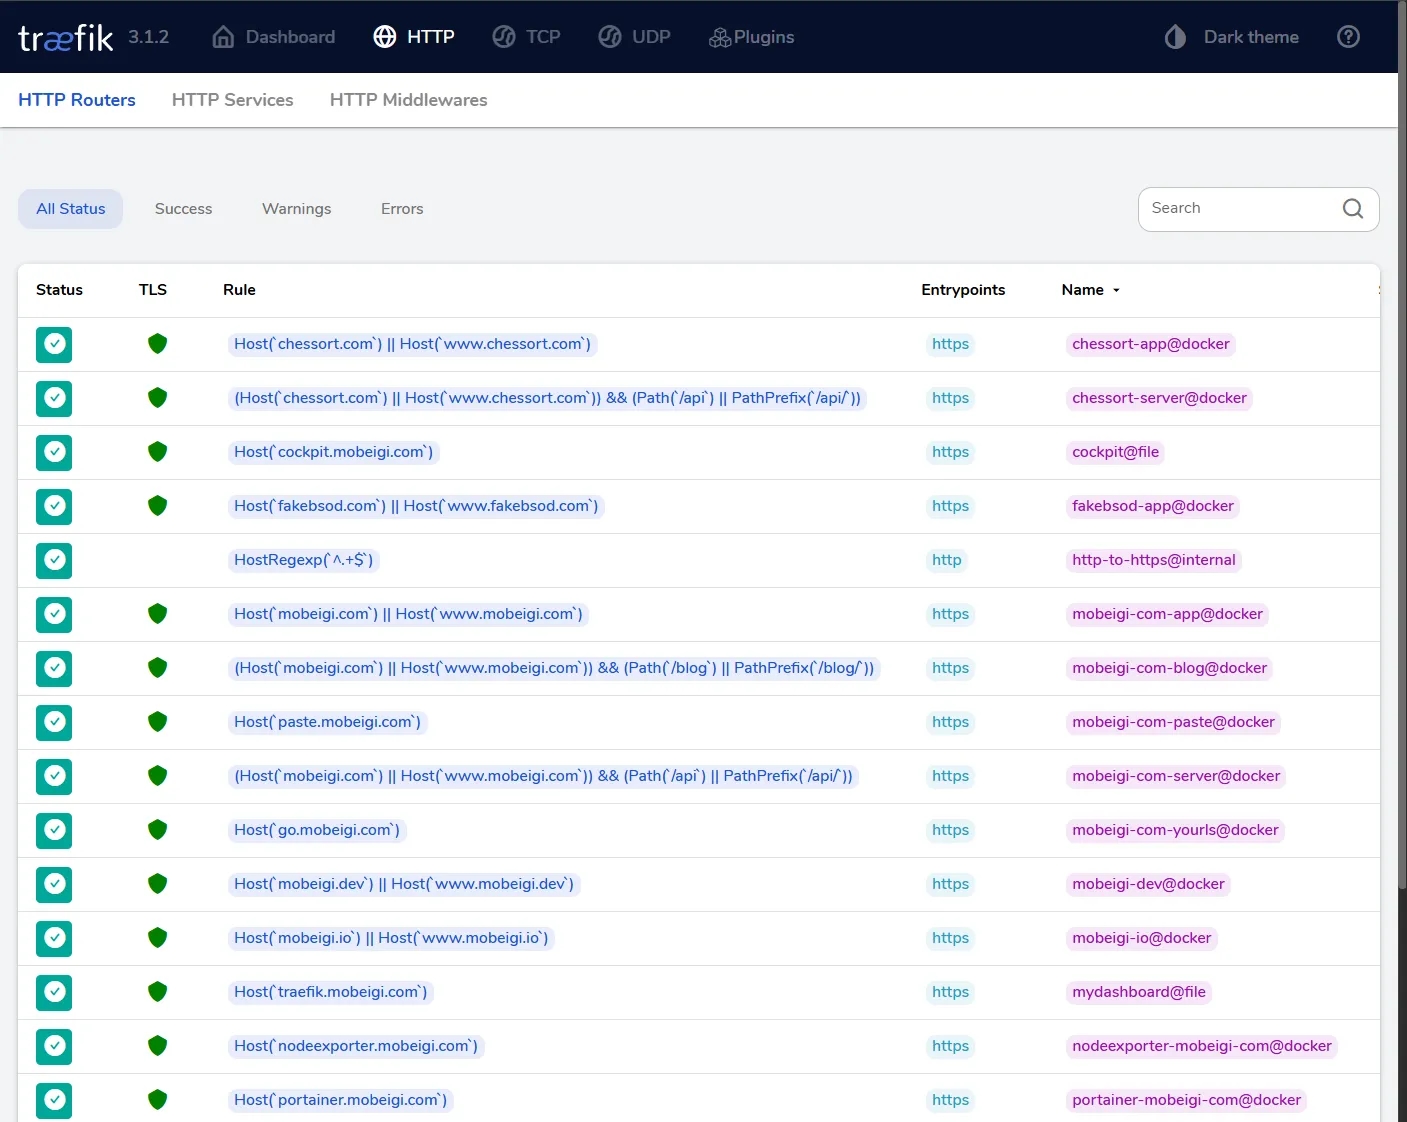Click the success status icon for chessort-app router
The height and width of the screenshot is (1122, 1407).
tap(54, 344)
